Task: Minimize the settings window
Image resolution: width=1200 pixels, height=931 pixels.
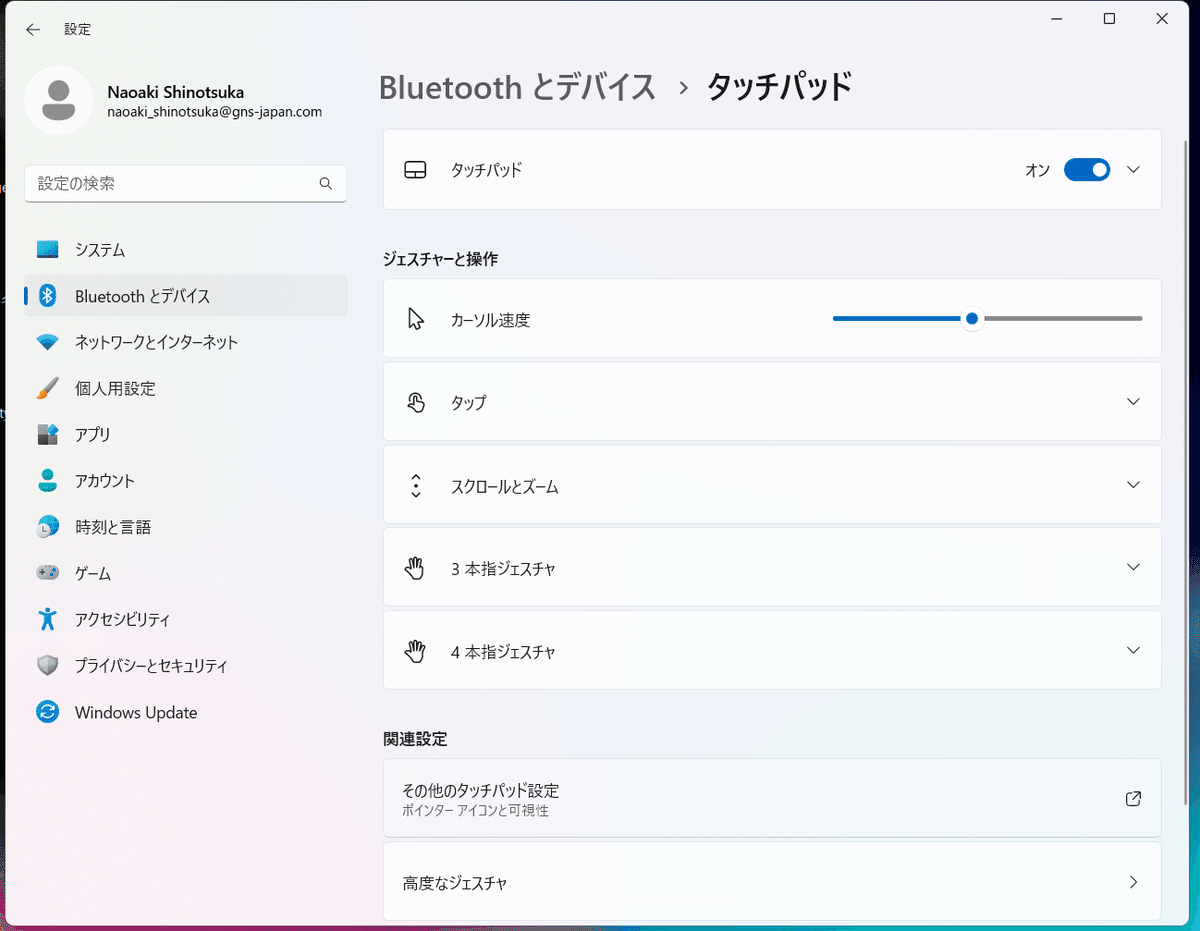Action: coord(1057,19)
